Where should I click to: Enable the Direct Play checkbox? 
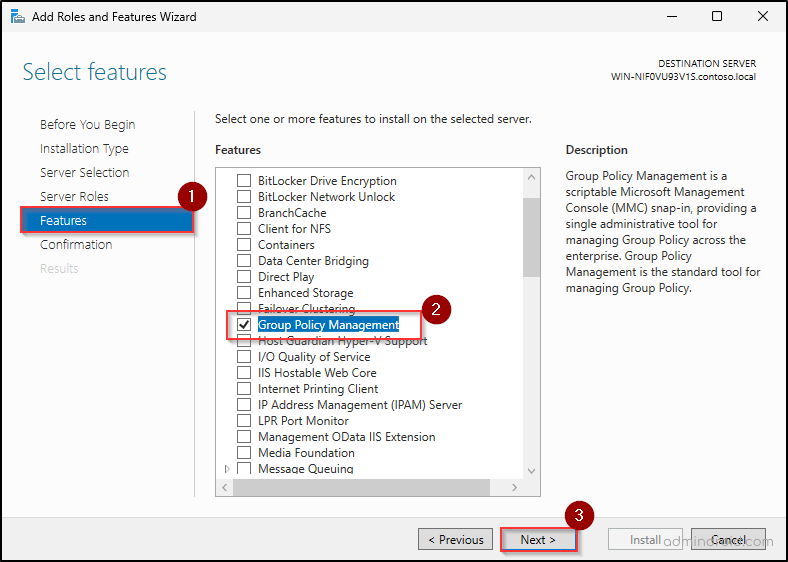tap(244, 277)
